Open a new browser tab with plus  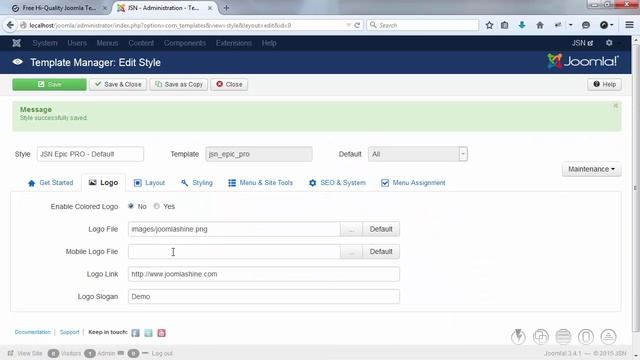[x=226, y=8]
